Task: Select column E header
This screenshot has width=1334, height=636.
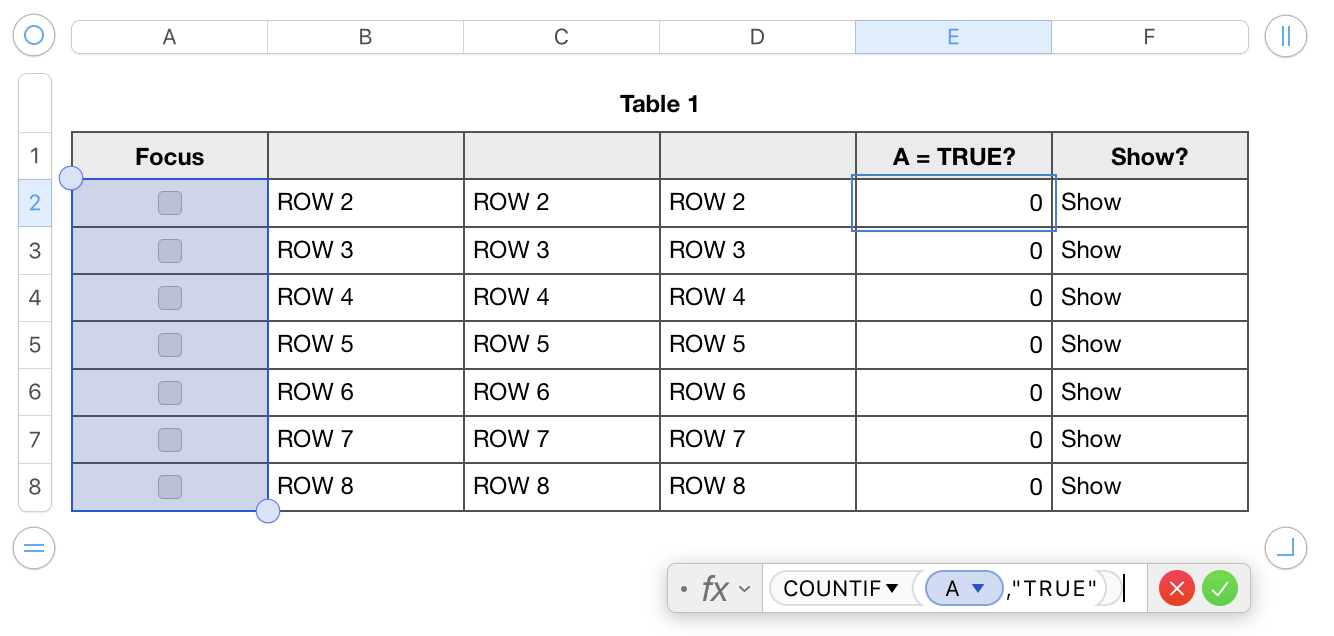Action: click(x=952, y=36)
